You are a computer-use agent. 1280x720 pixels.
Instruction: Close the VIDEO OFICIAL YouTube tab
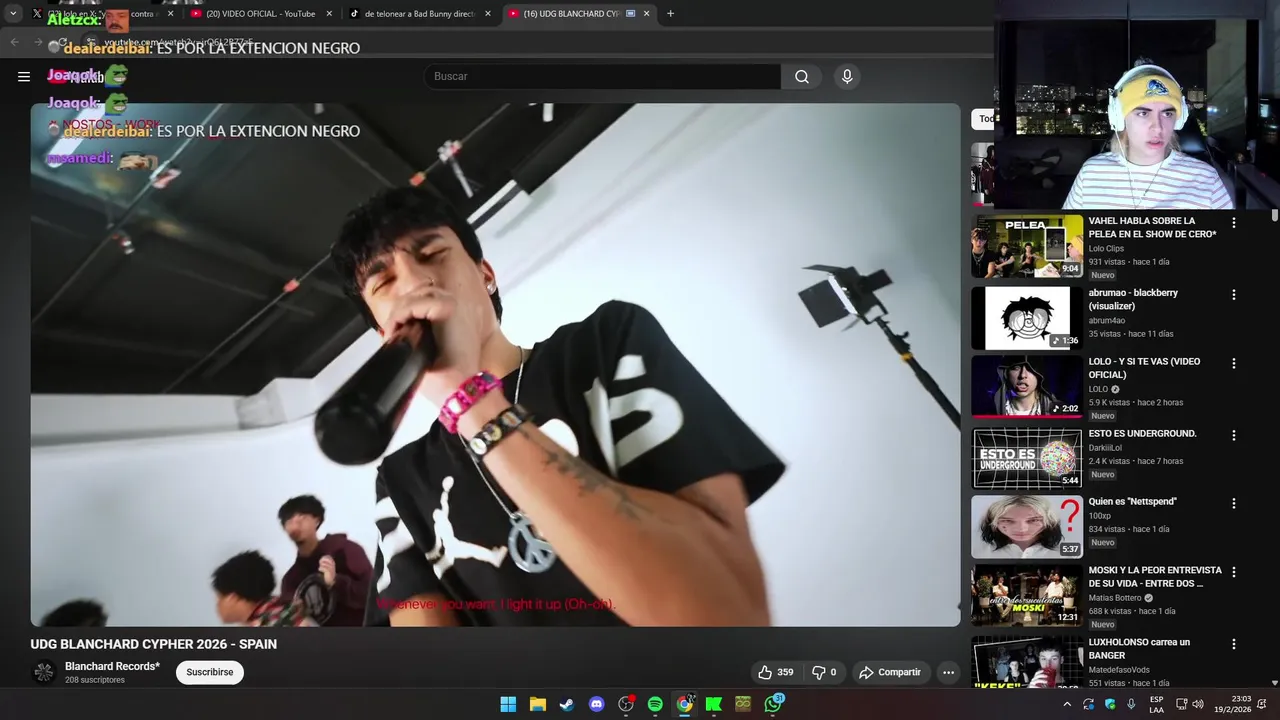point(329,13)
